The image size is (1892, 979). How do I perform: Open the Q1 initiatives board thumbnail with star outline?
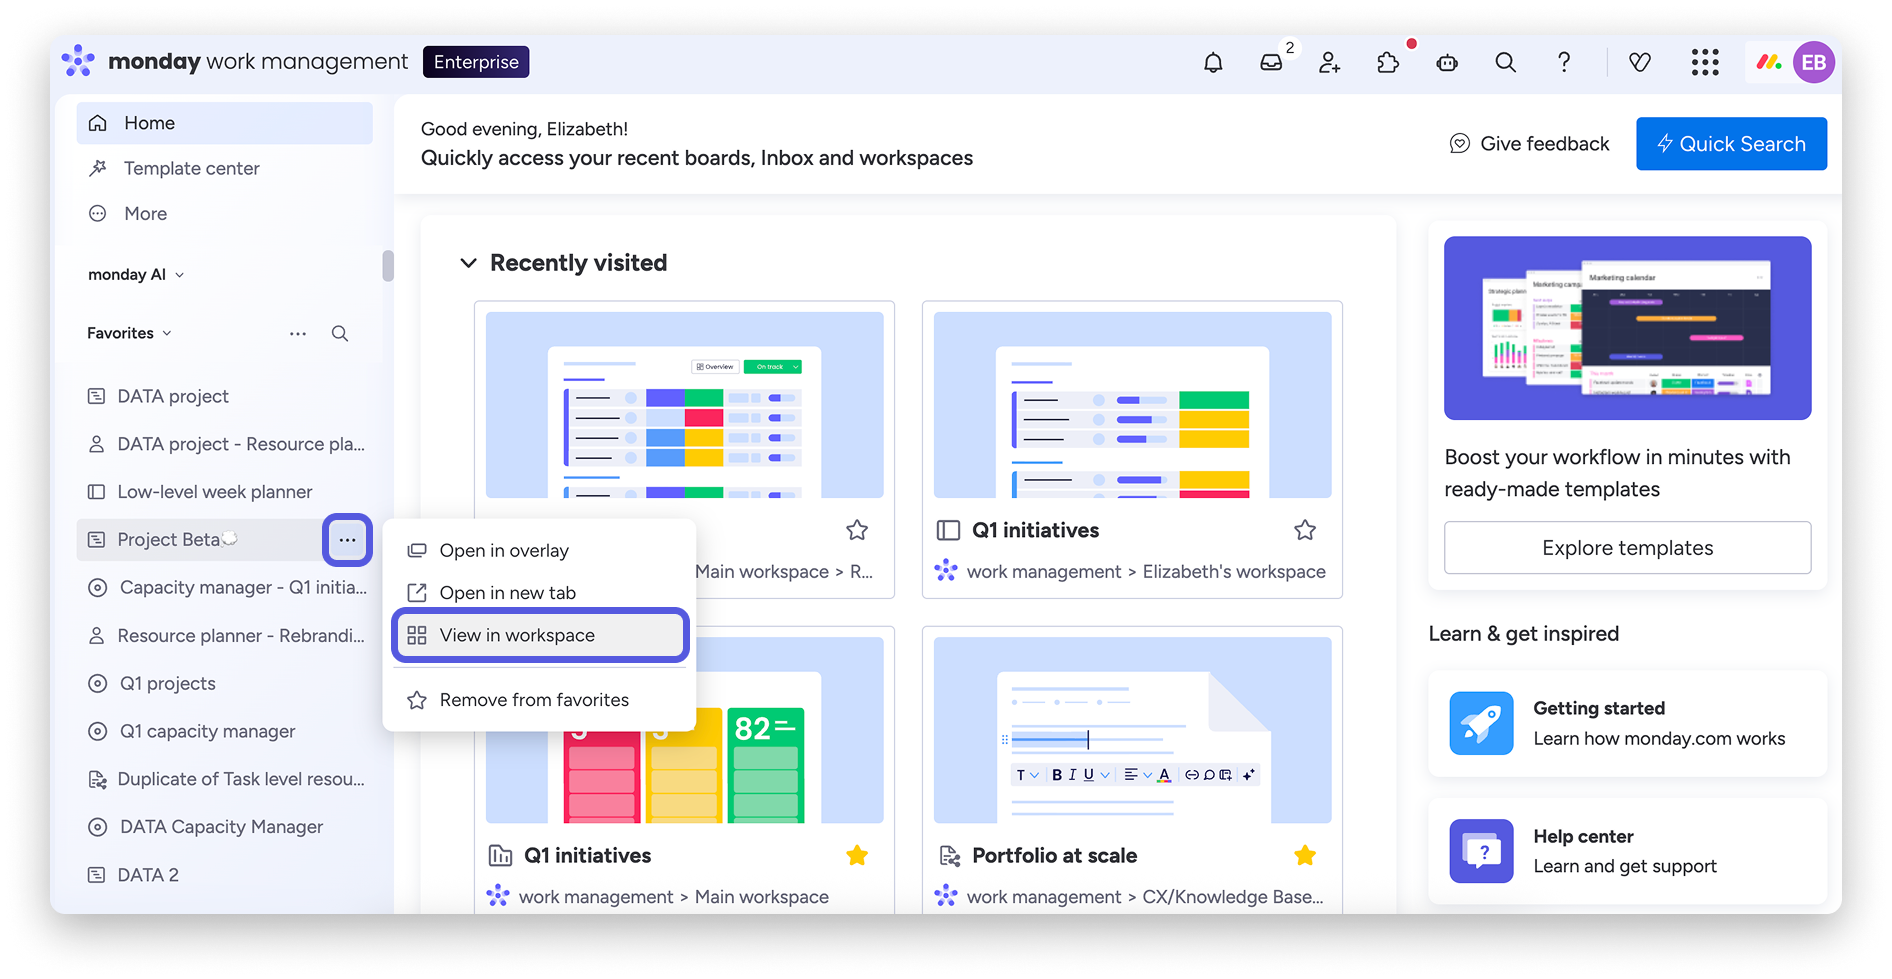(x=1133, y=405)
